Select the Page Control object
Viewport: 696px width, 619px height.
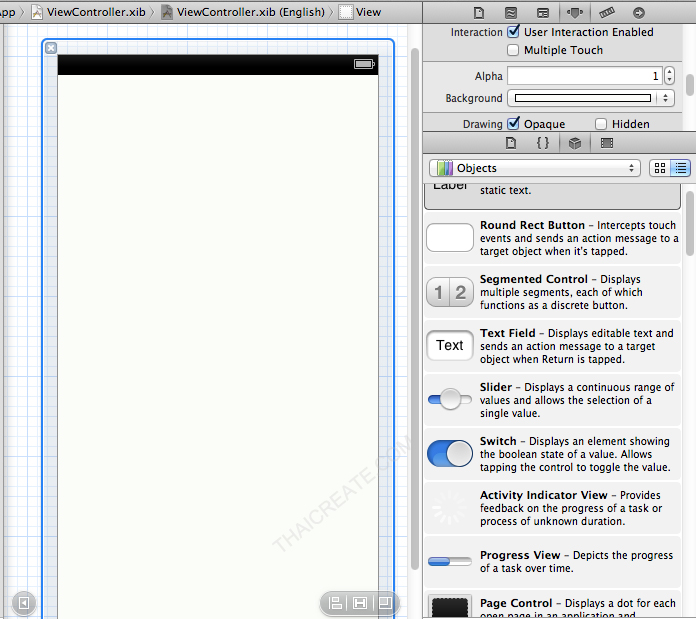(x=552, y=604)
